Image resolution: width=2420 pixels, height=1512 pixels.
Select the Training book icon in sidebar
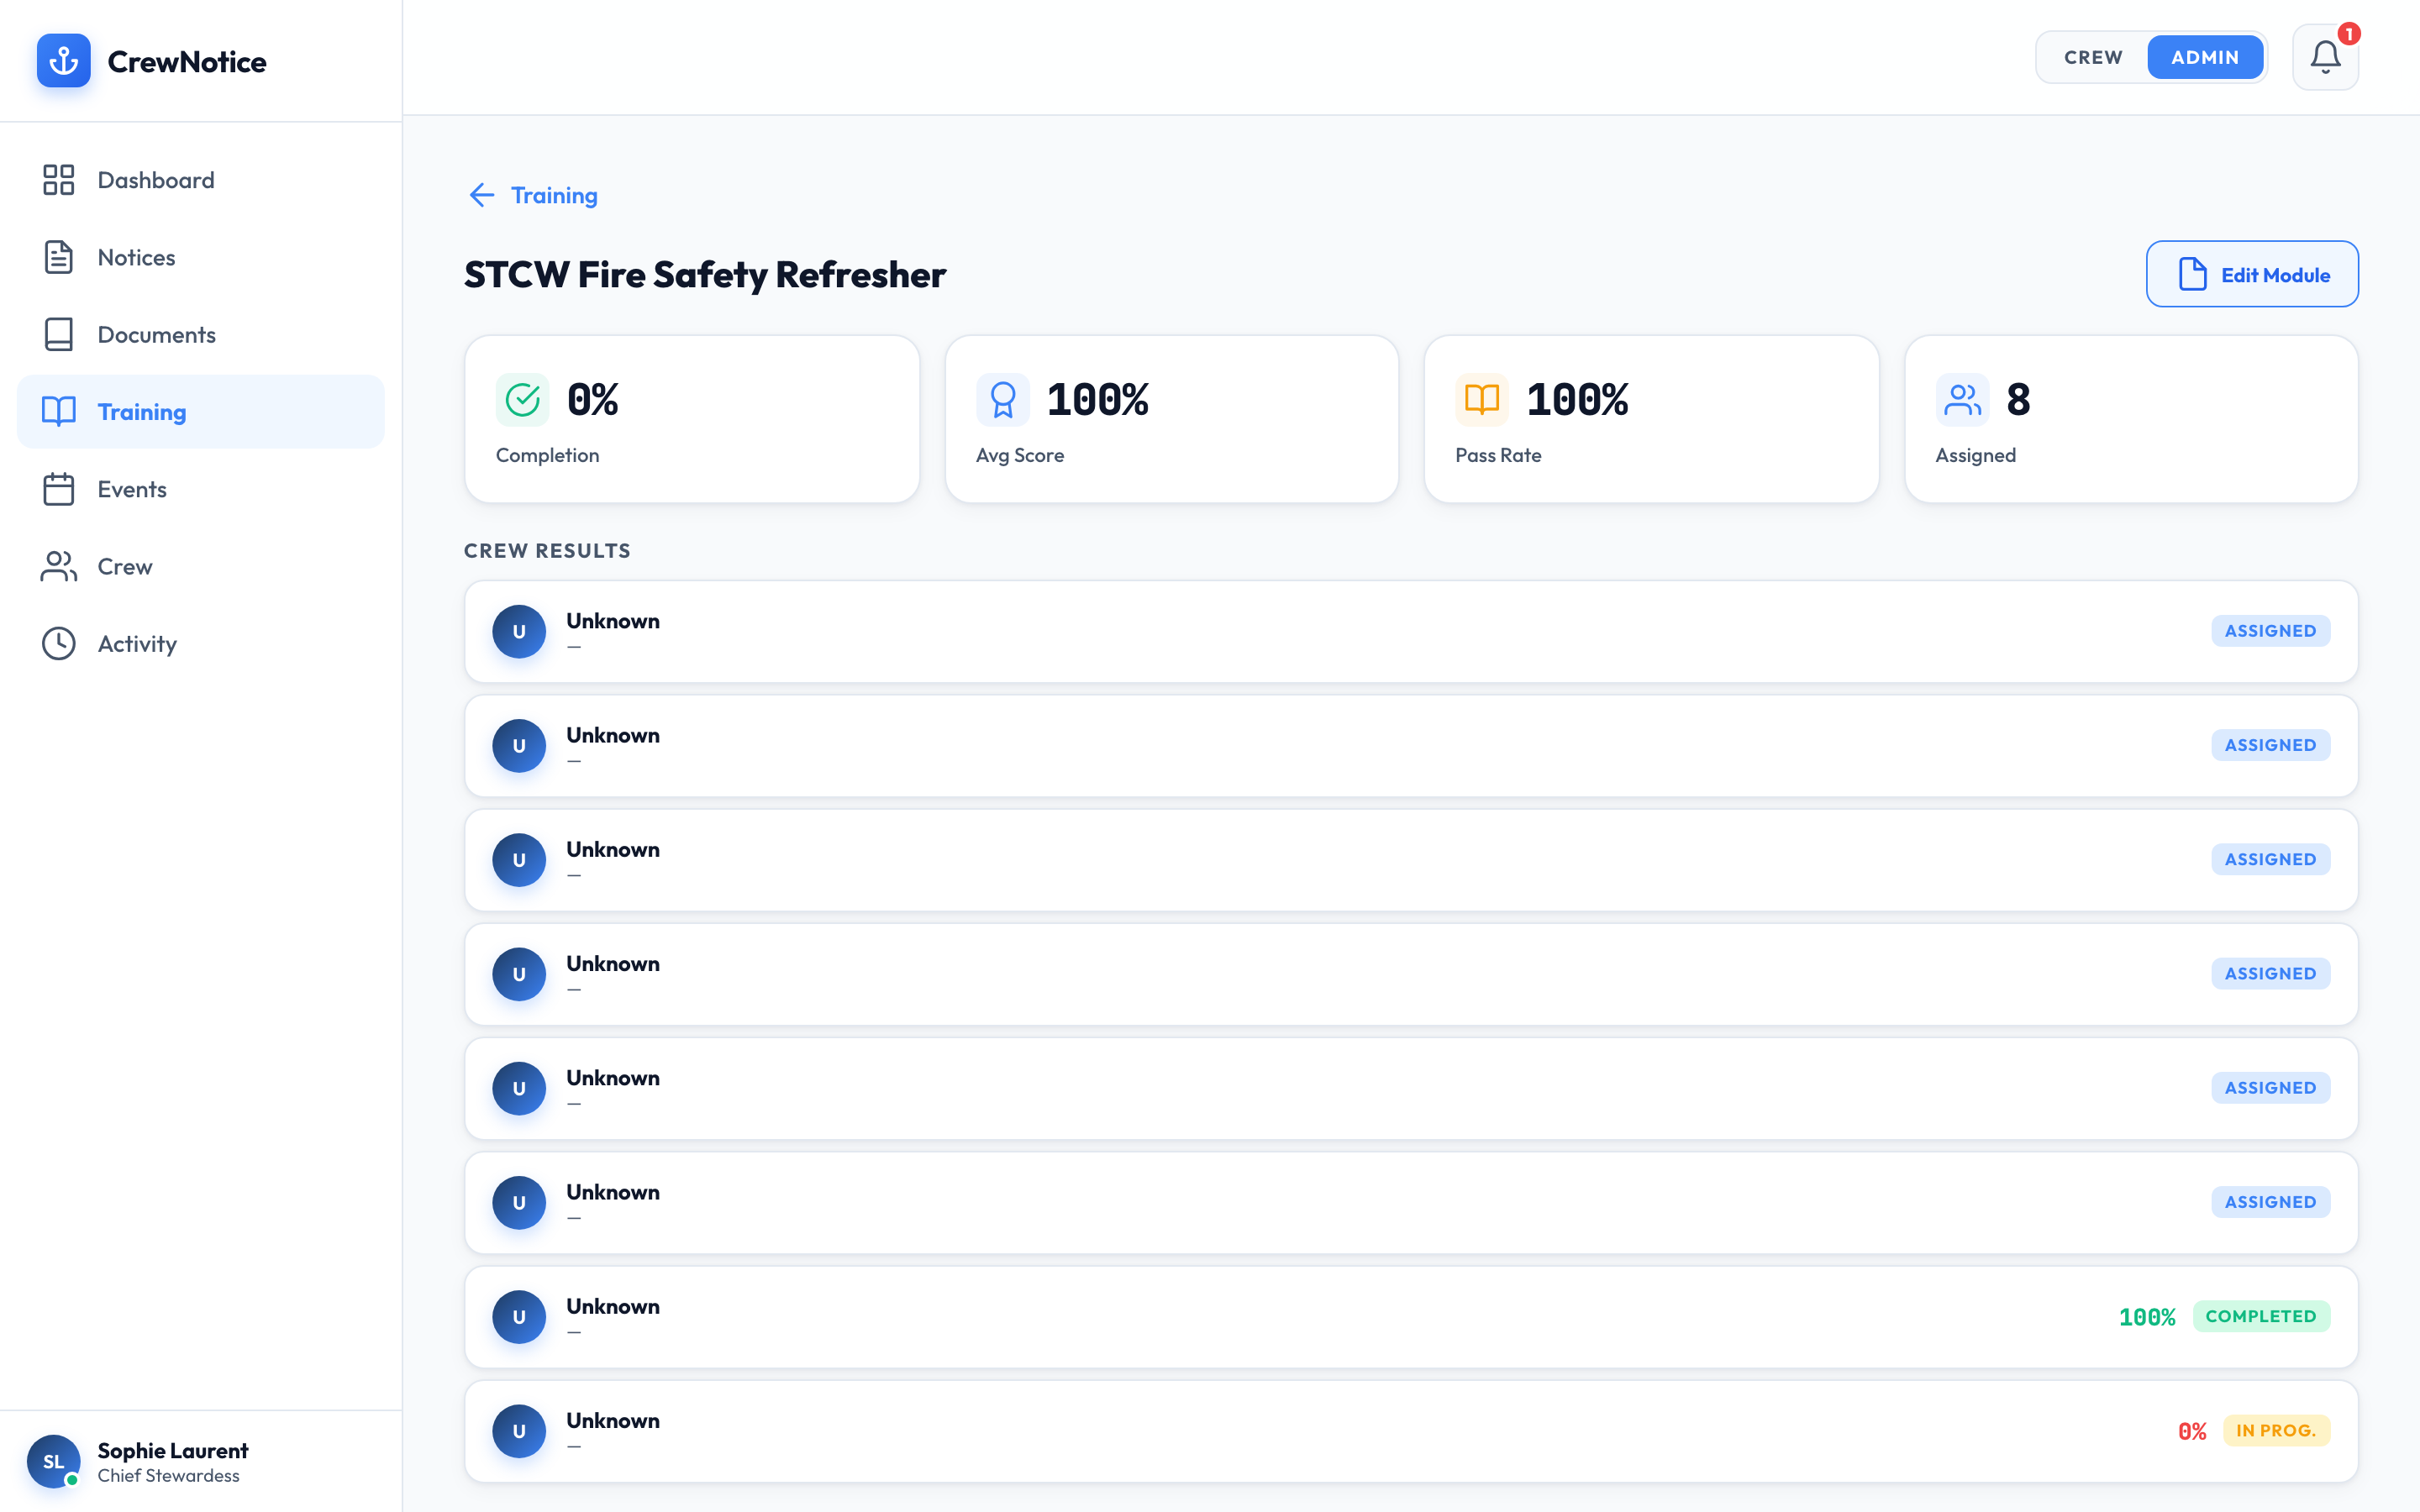pyautogui.click(x=58, y=411)
